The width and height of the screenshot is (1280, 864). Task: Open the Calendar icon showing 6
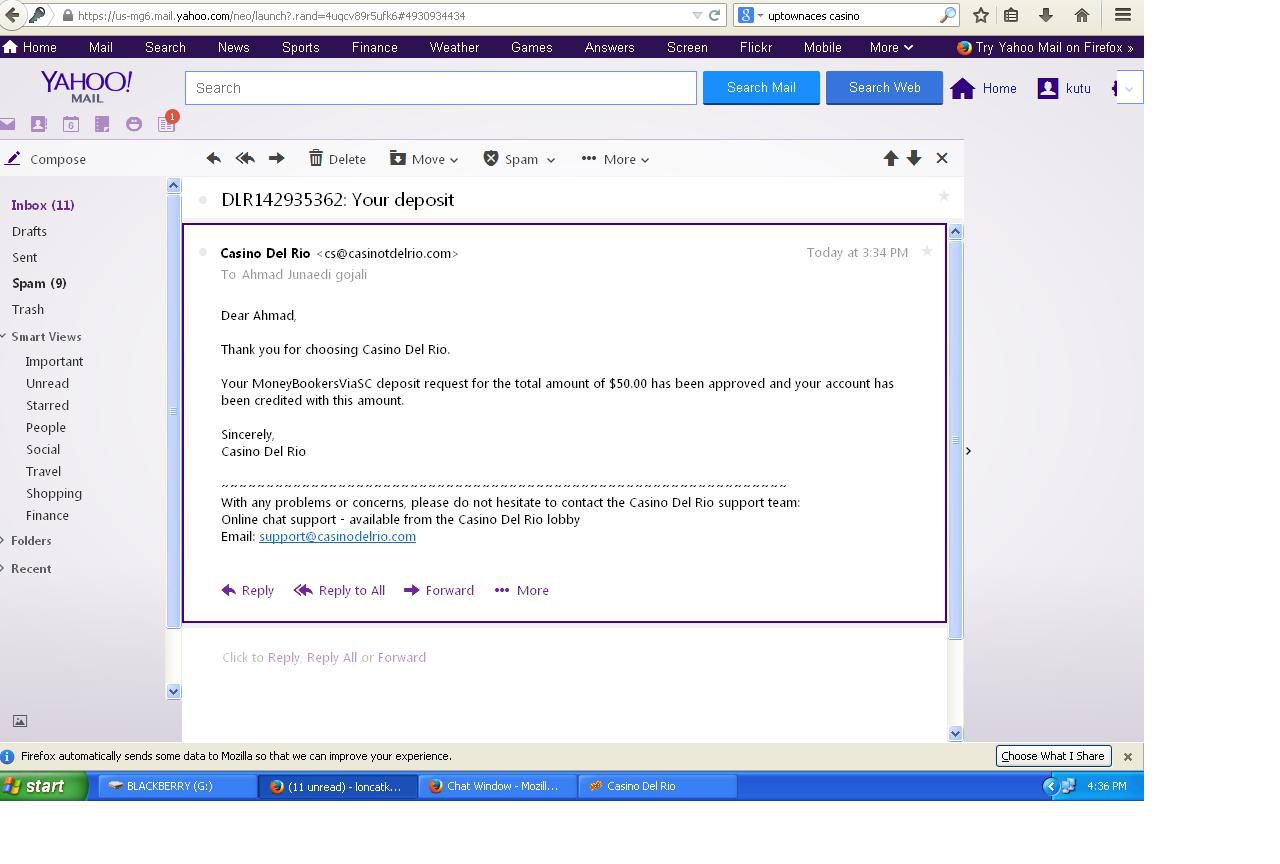[71, 124]
